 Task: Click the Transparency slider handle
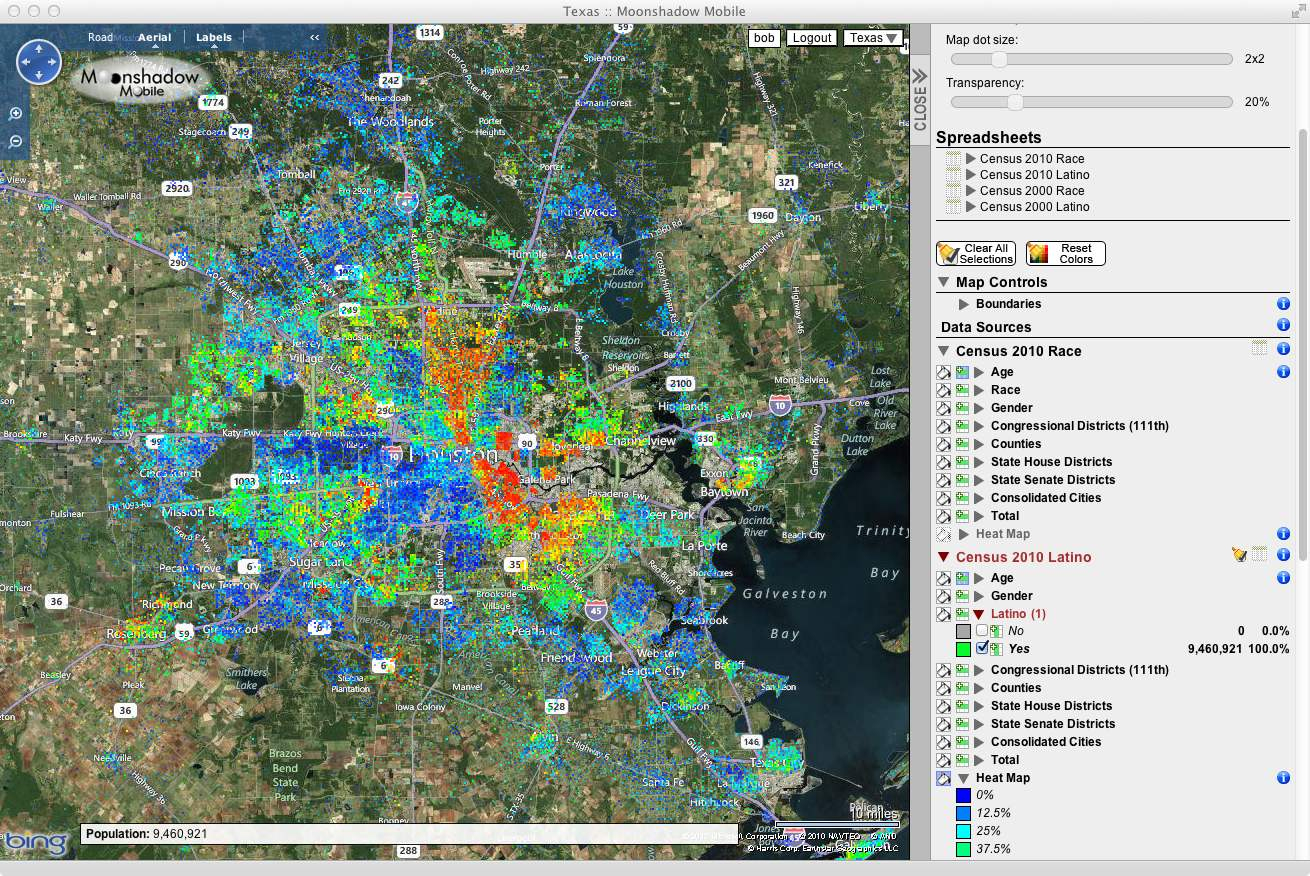tap(1015, 102)
